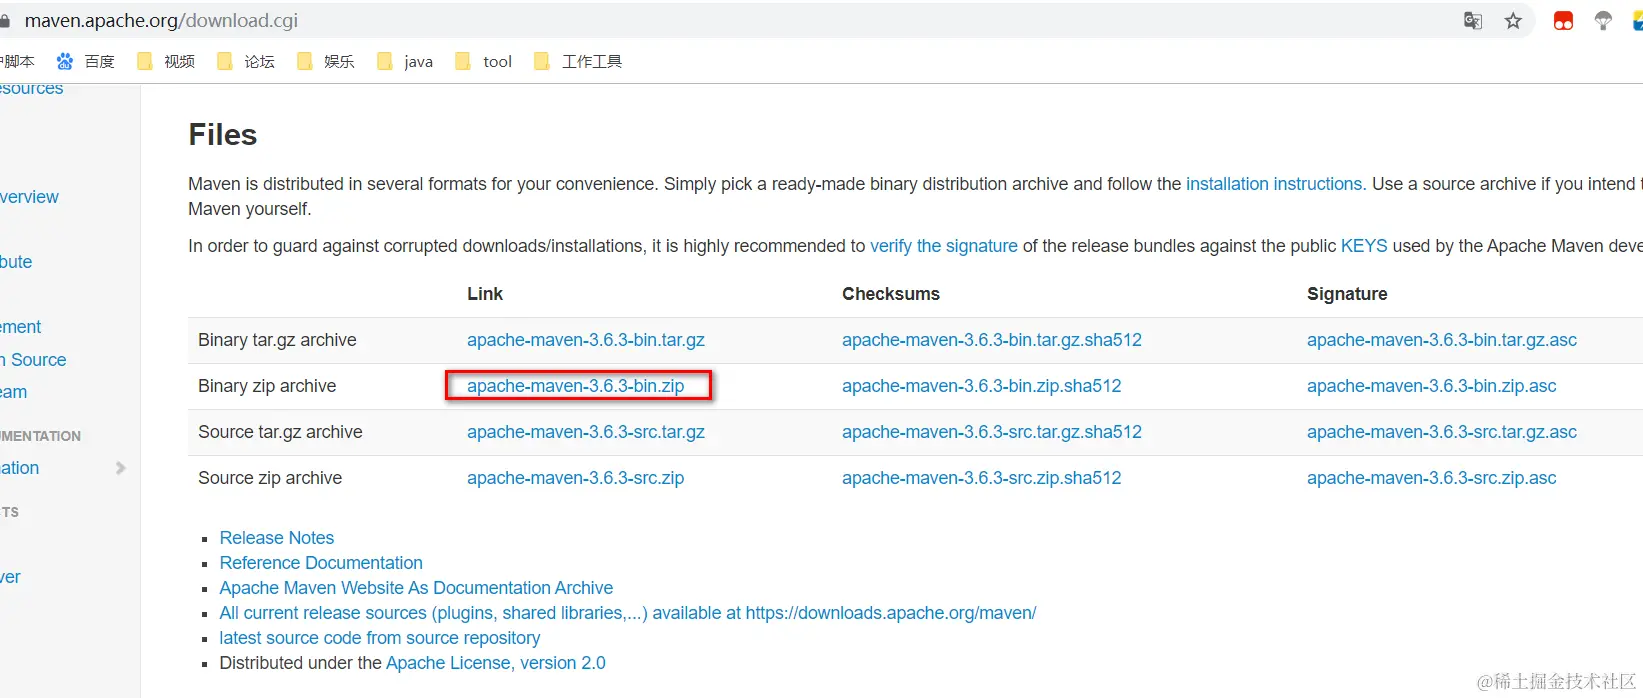Image resolution: width=1643 pixels, height=698 pixels.
Task: Click the sidebar link ending in 'ement'
Action: tap(20, 327)
